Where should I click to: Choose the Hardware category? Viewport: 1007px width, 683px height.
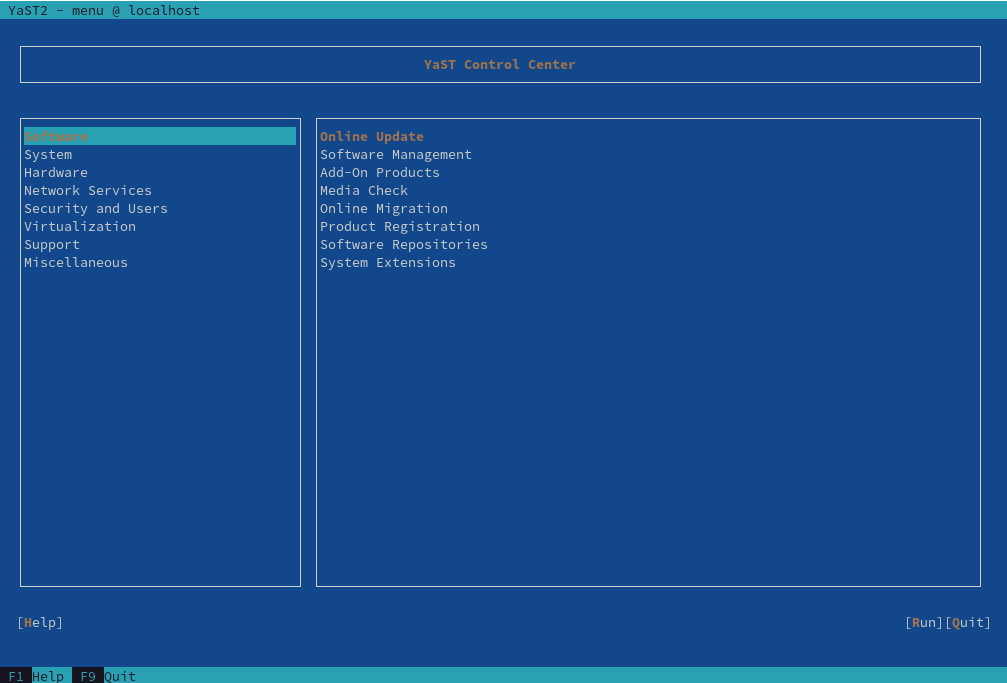point(56,172)
